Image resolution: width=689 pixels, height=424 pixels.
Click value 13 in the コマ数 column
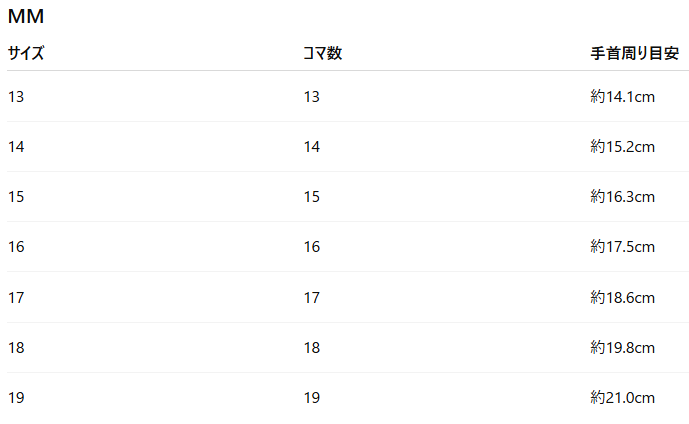click(312, 97)
